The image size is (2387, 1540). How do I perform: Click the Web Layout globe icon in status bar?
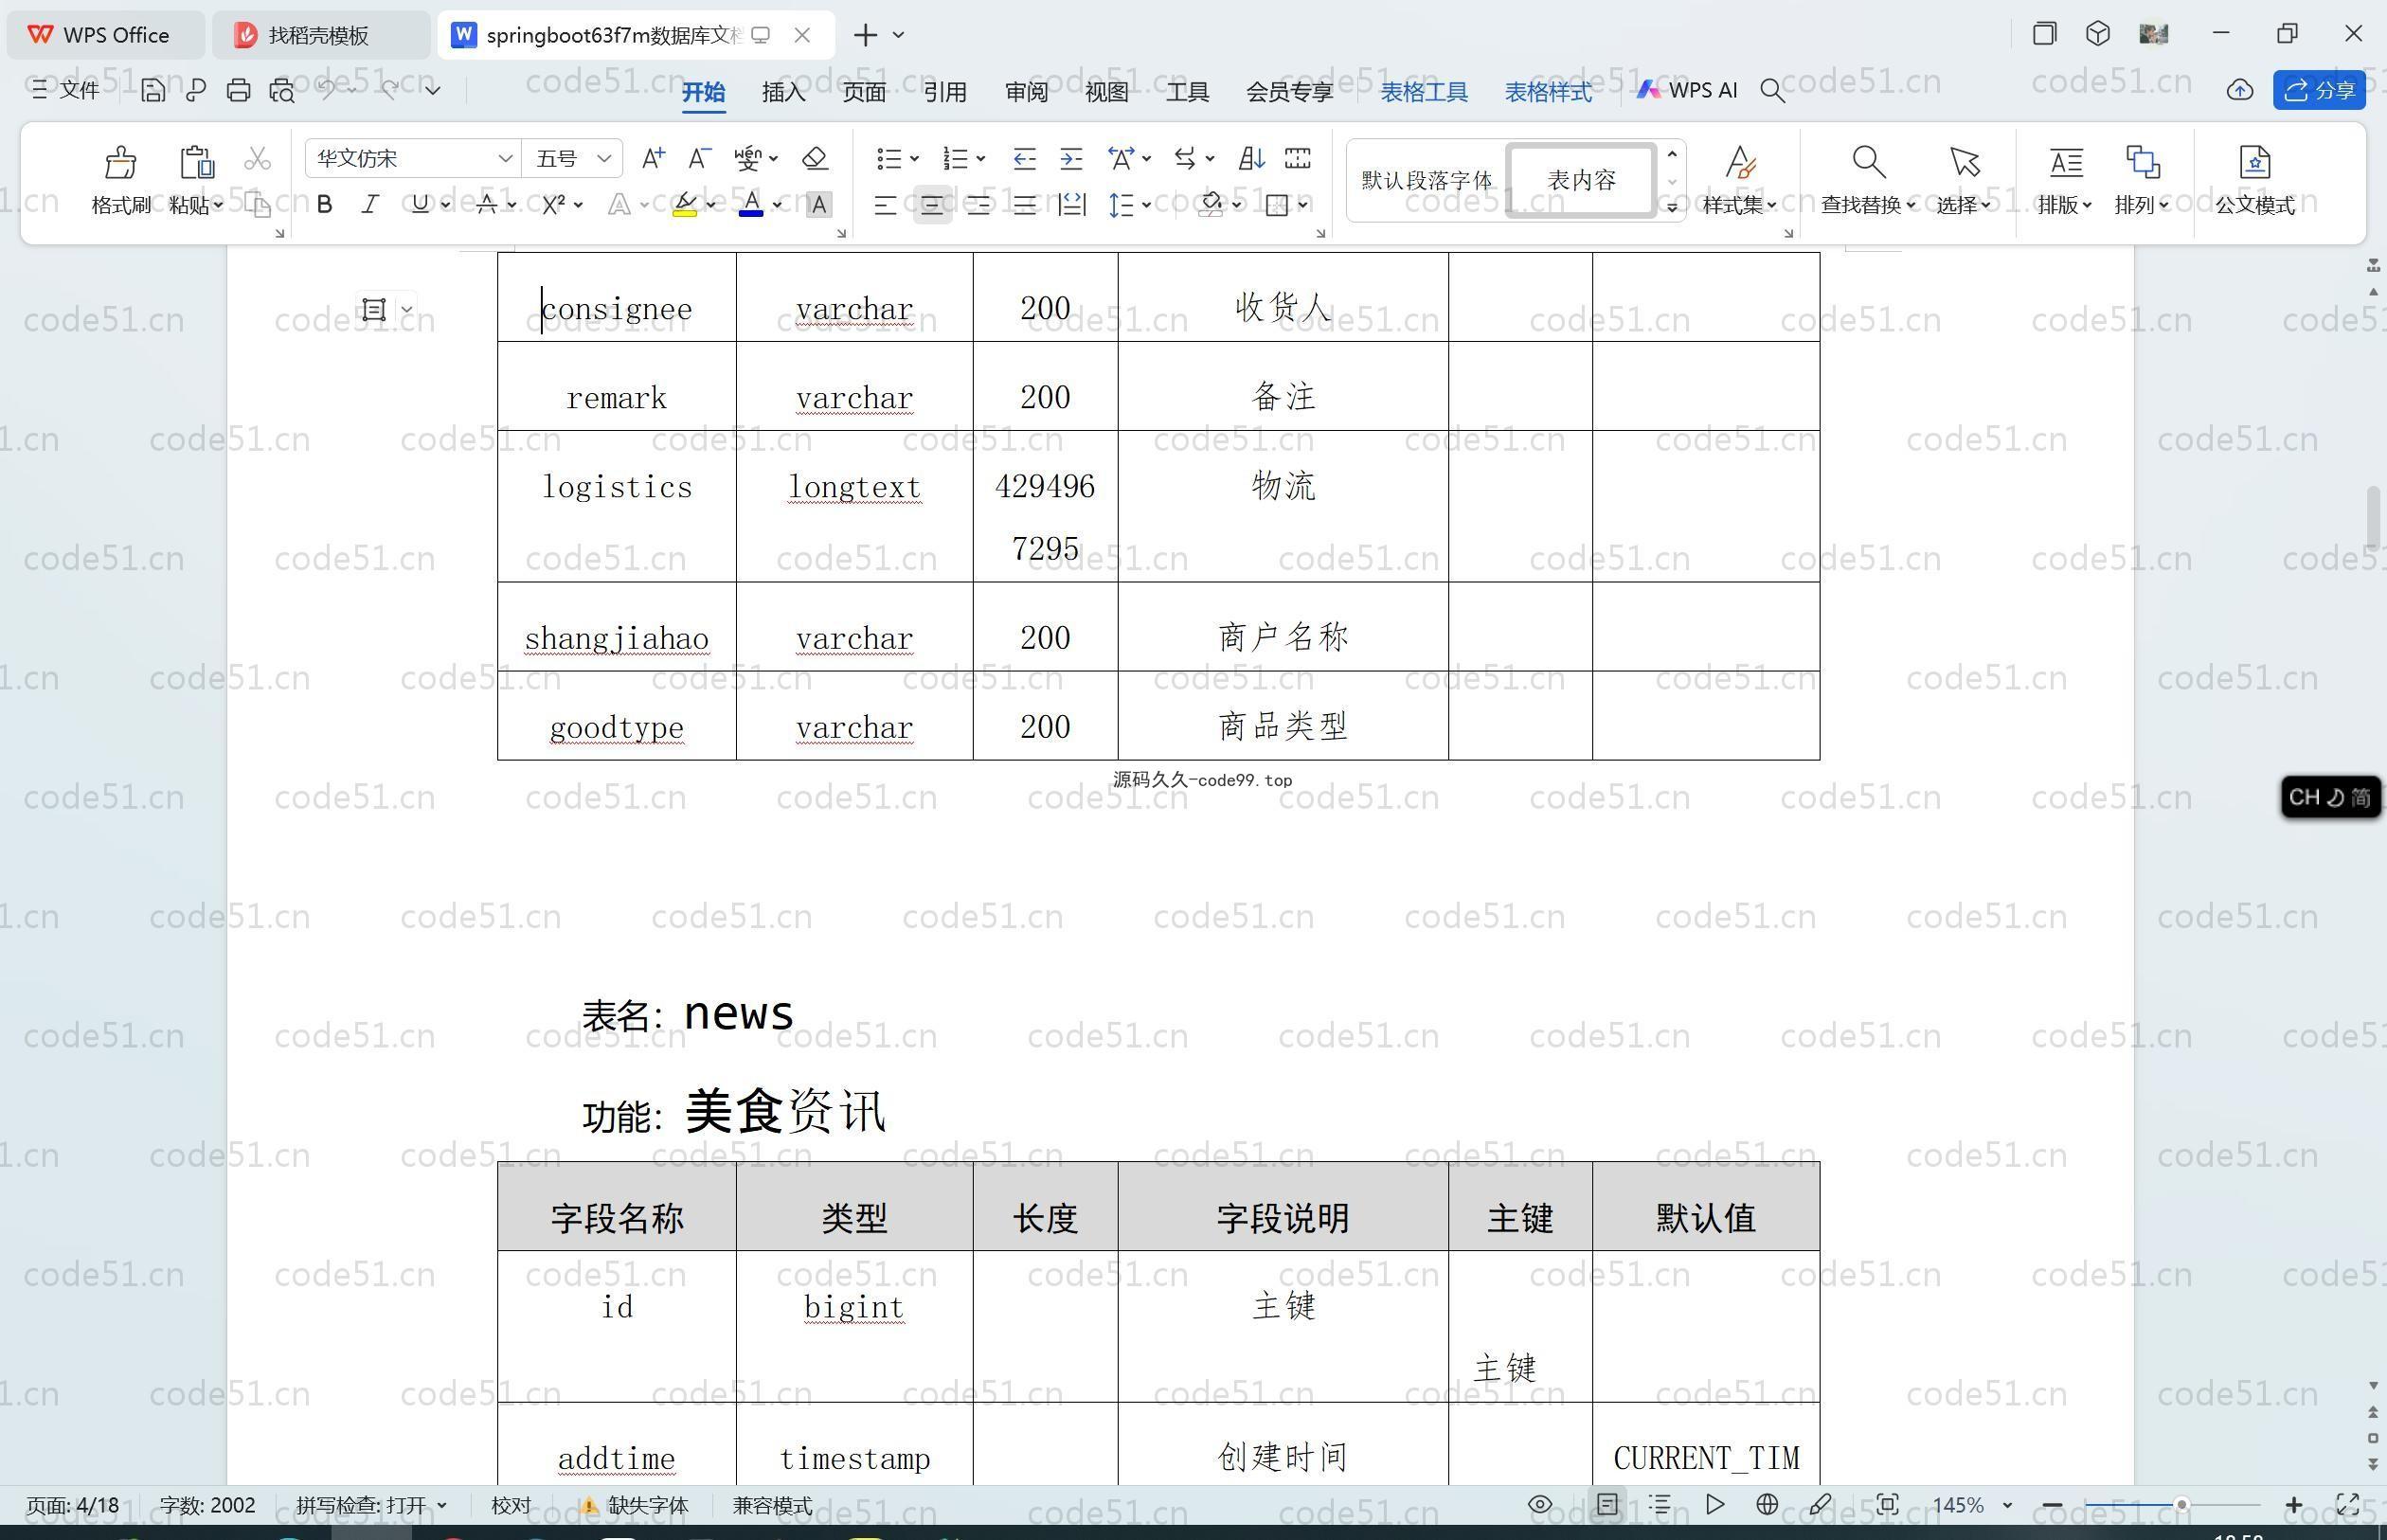click(1767, 1504)
